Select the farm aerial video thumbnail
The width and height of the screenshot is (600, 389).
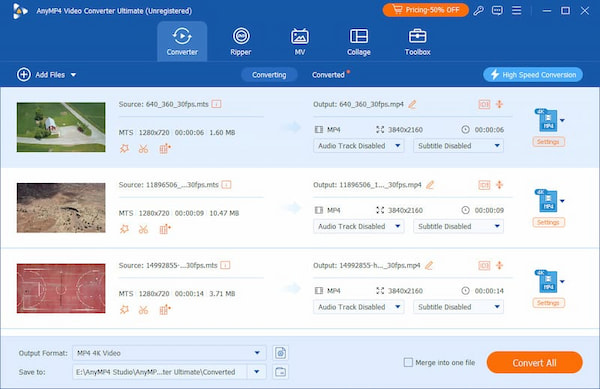pos(61,127)
